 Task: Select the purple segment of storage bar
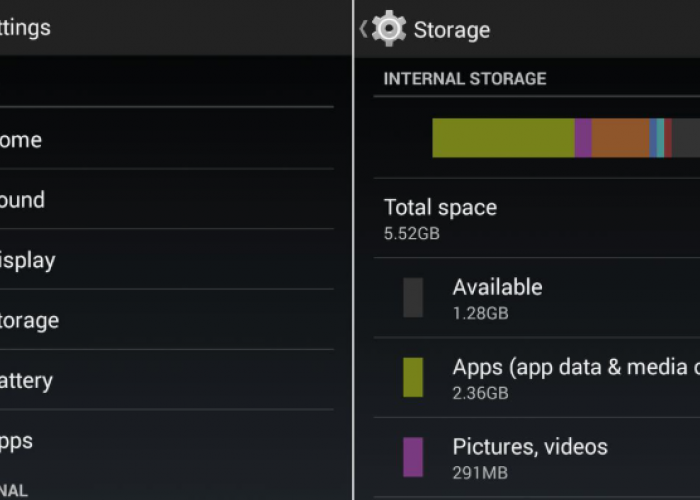[x=583, y=138]
